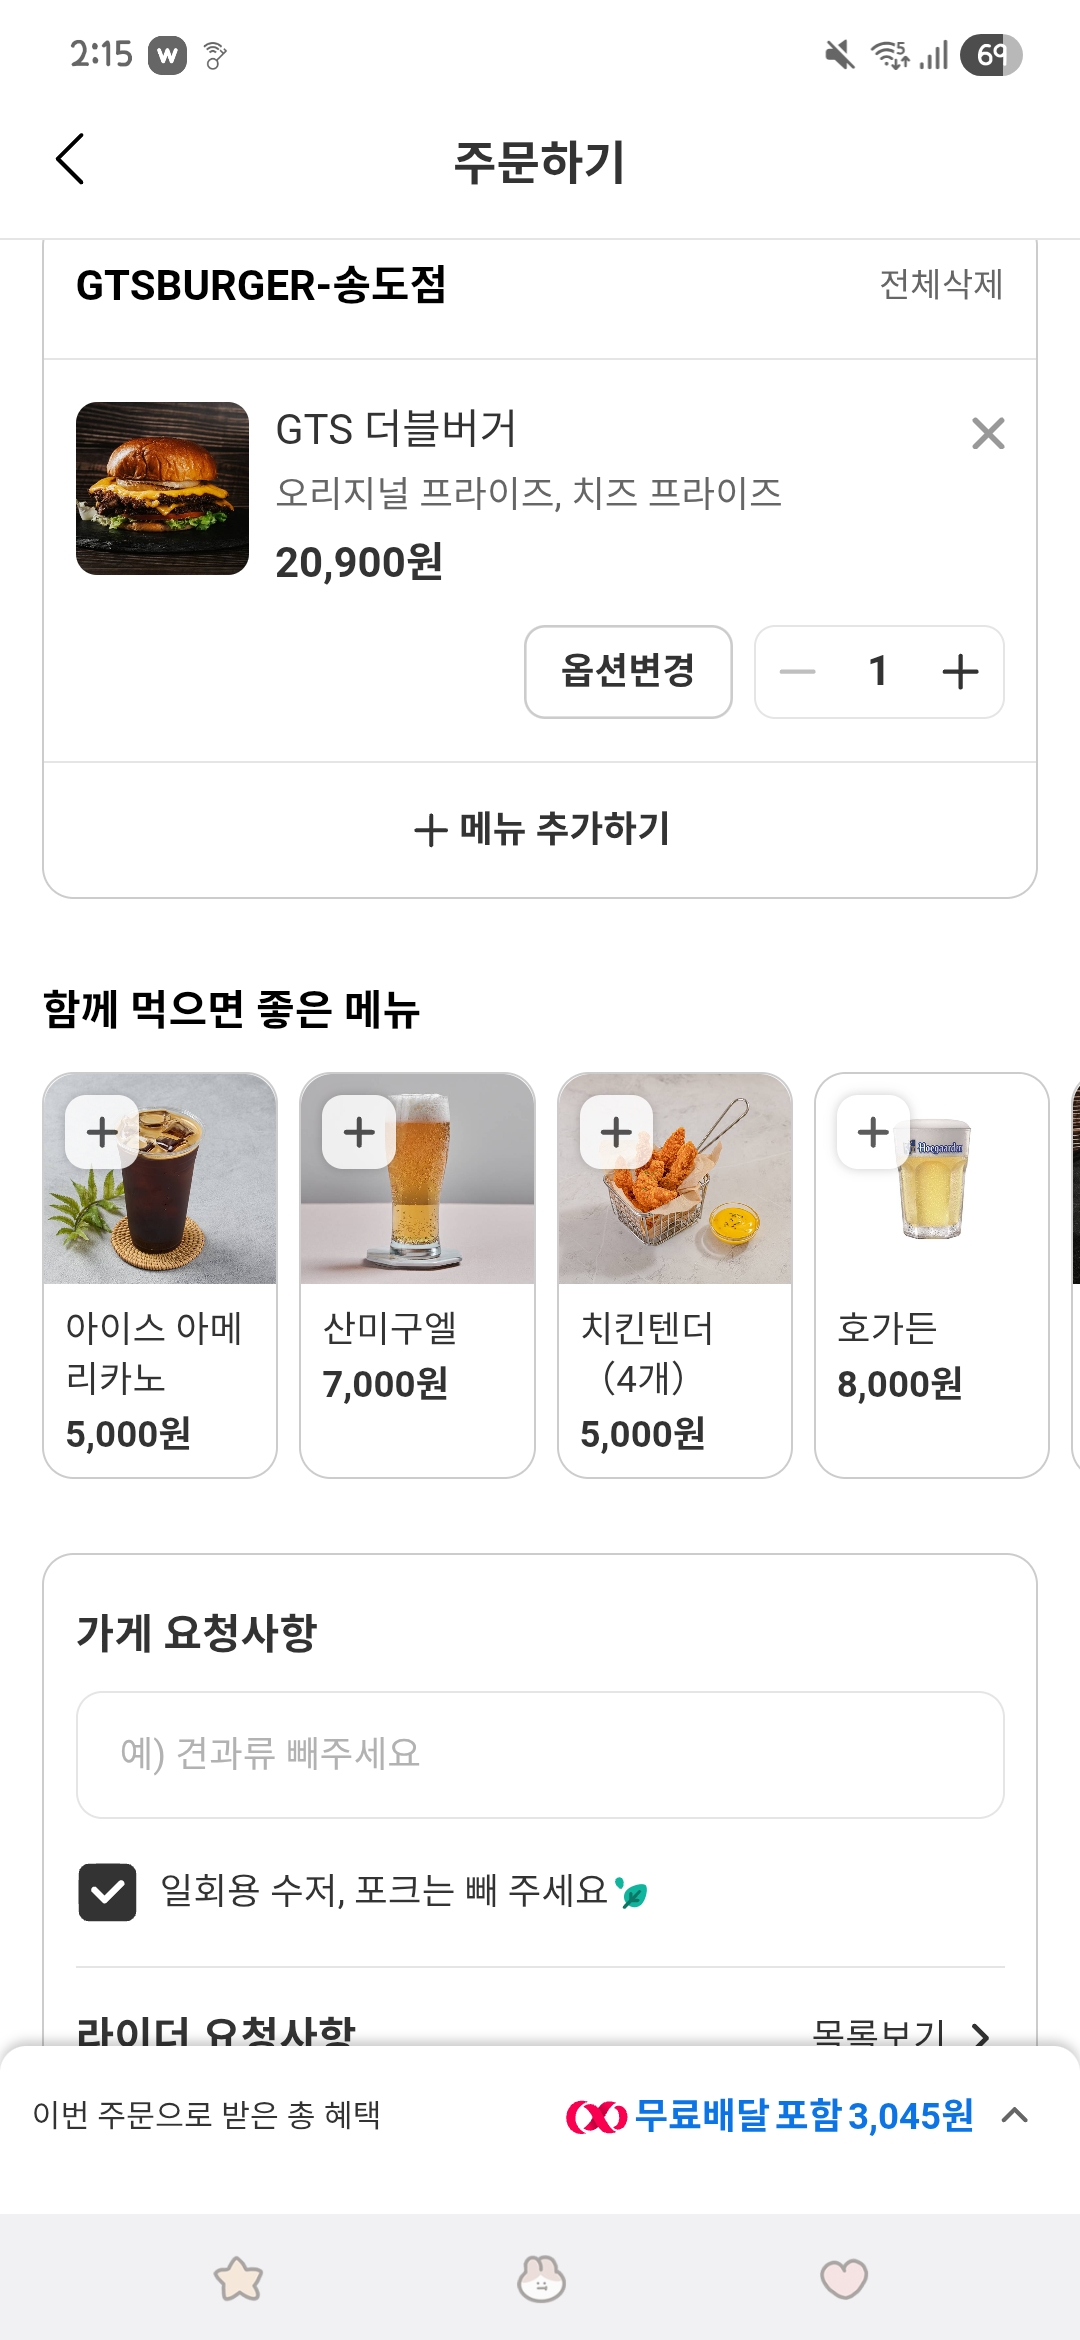1080x2340 pixels.
Task: Add 치킨텐더 (4개) with plus icon
Action: pyautogui.click(x=616, y=1132)
